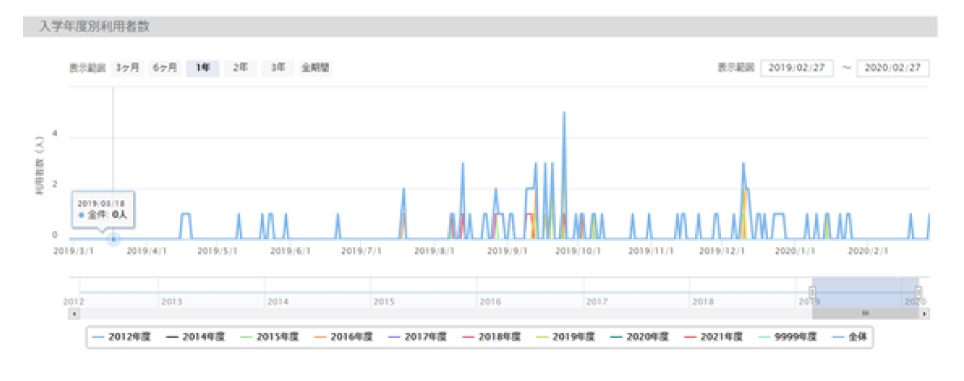Switch to the 1年 range
Screen dimensions: 964x381
(x=203, y=68)
